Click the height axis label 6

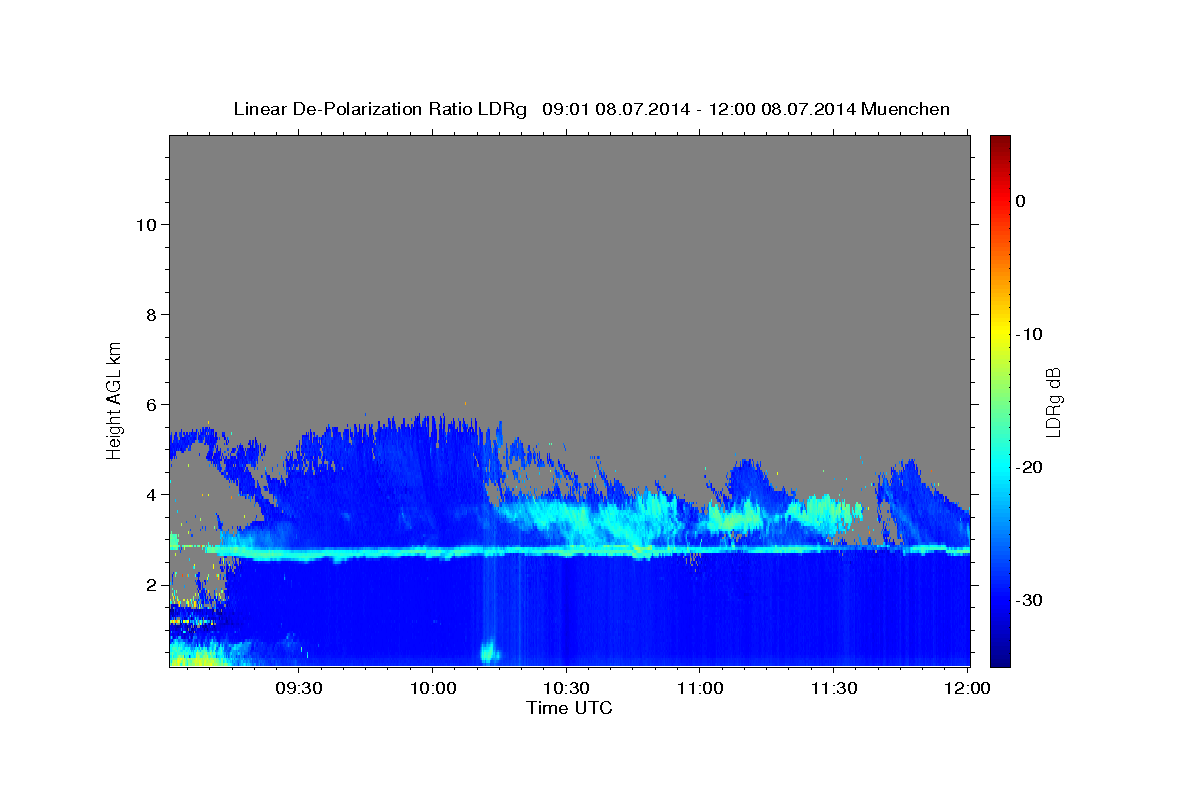coord(151,404)
